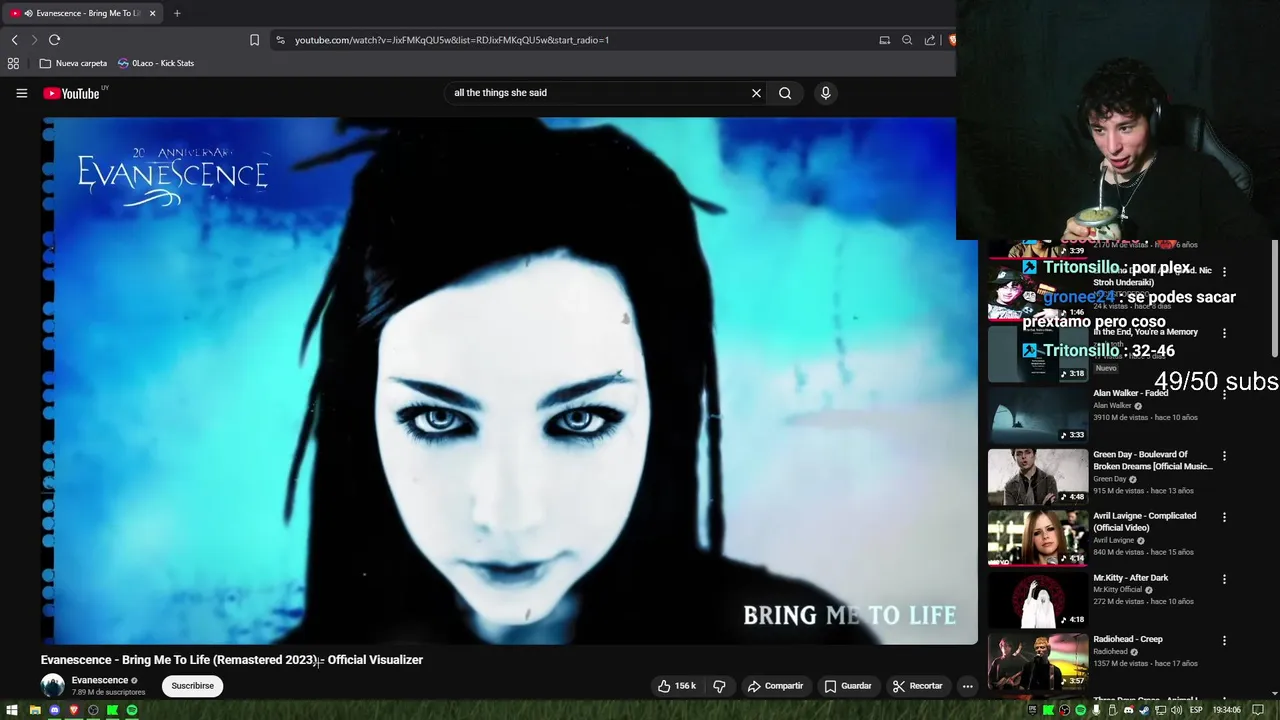Open the YouTube hamburger guide menu
Screen dimensions: 1280x720
coord(21,93)
